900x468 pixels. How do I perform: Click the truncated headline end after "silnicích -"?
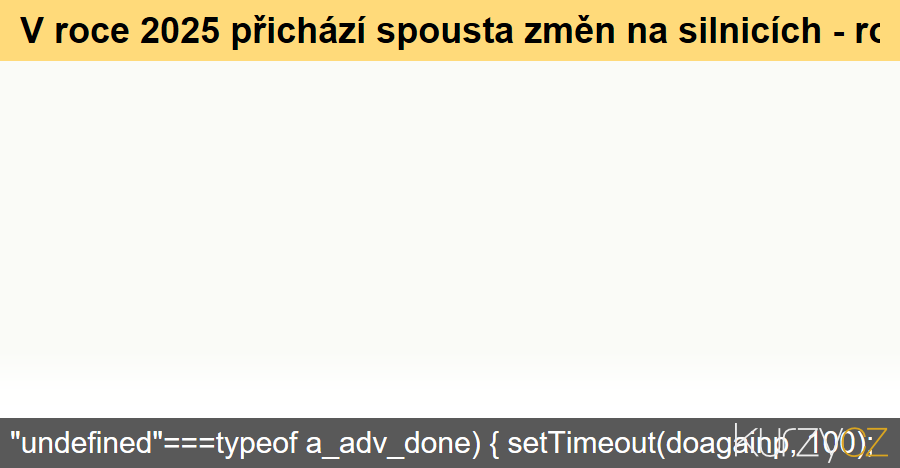[867, 32]
